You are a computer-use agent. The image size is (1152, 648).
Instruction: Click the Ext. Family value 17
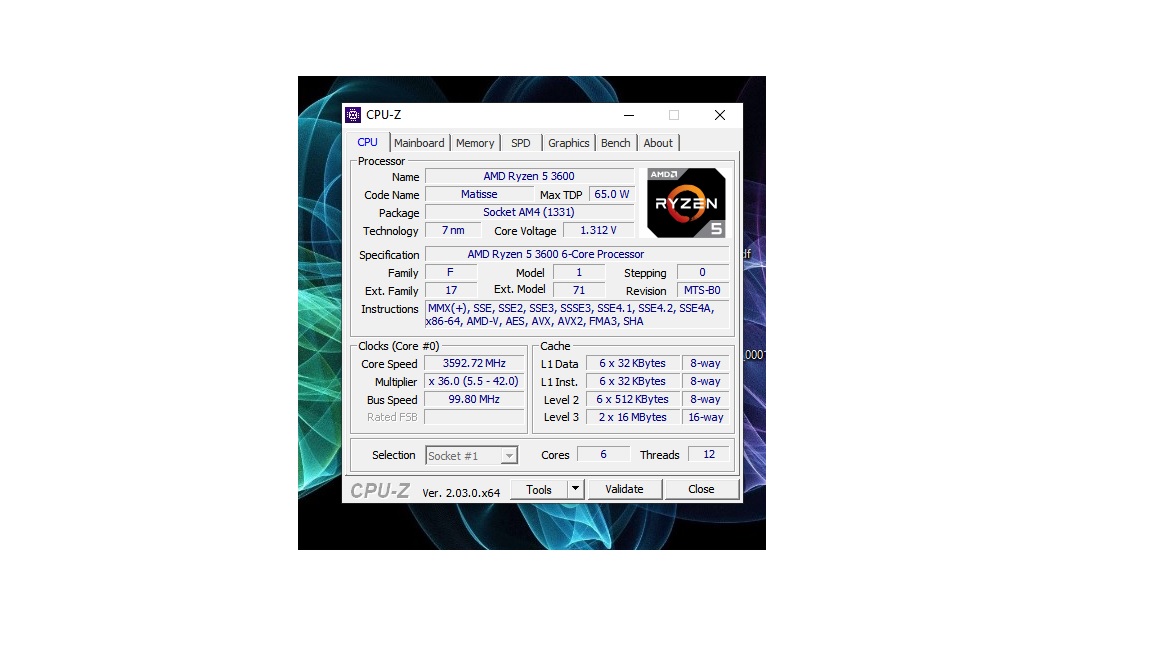(450, 291)
